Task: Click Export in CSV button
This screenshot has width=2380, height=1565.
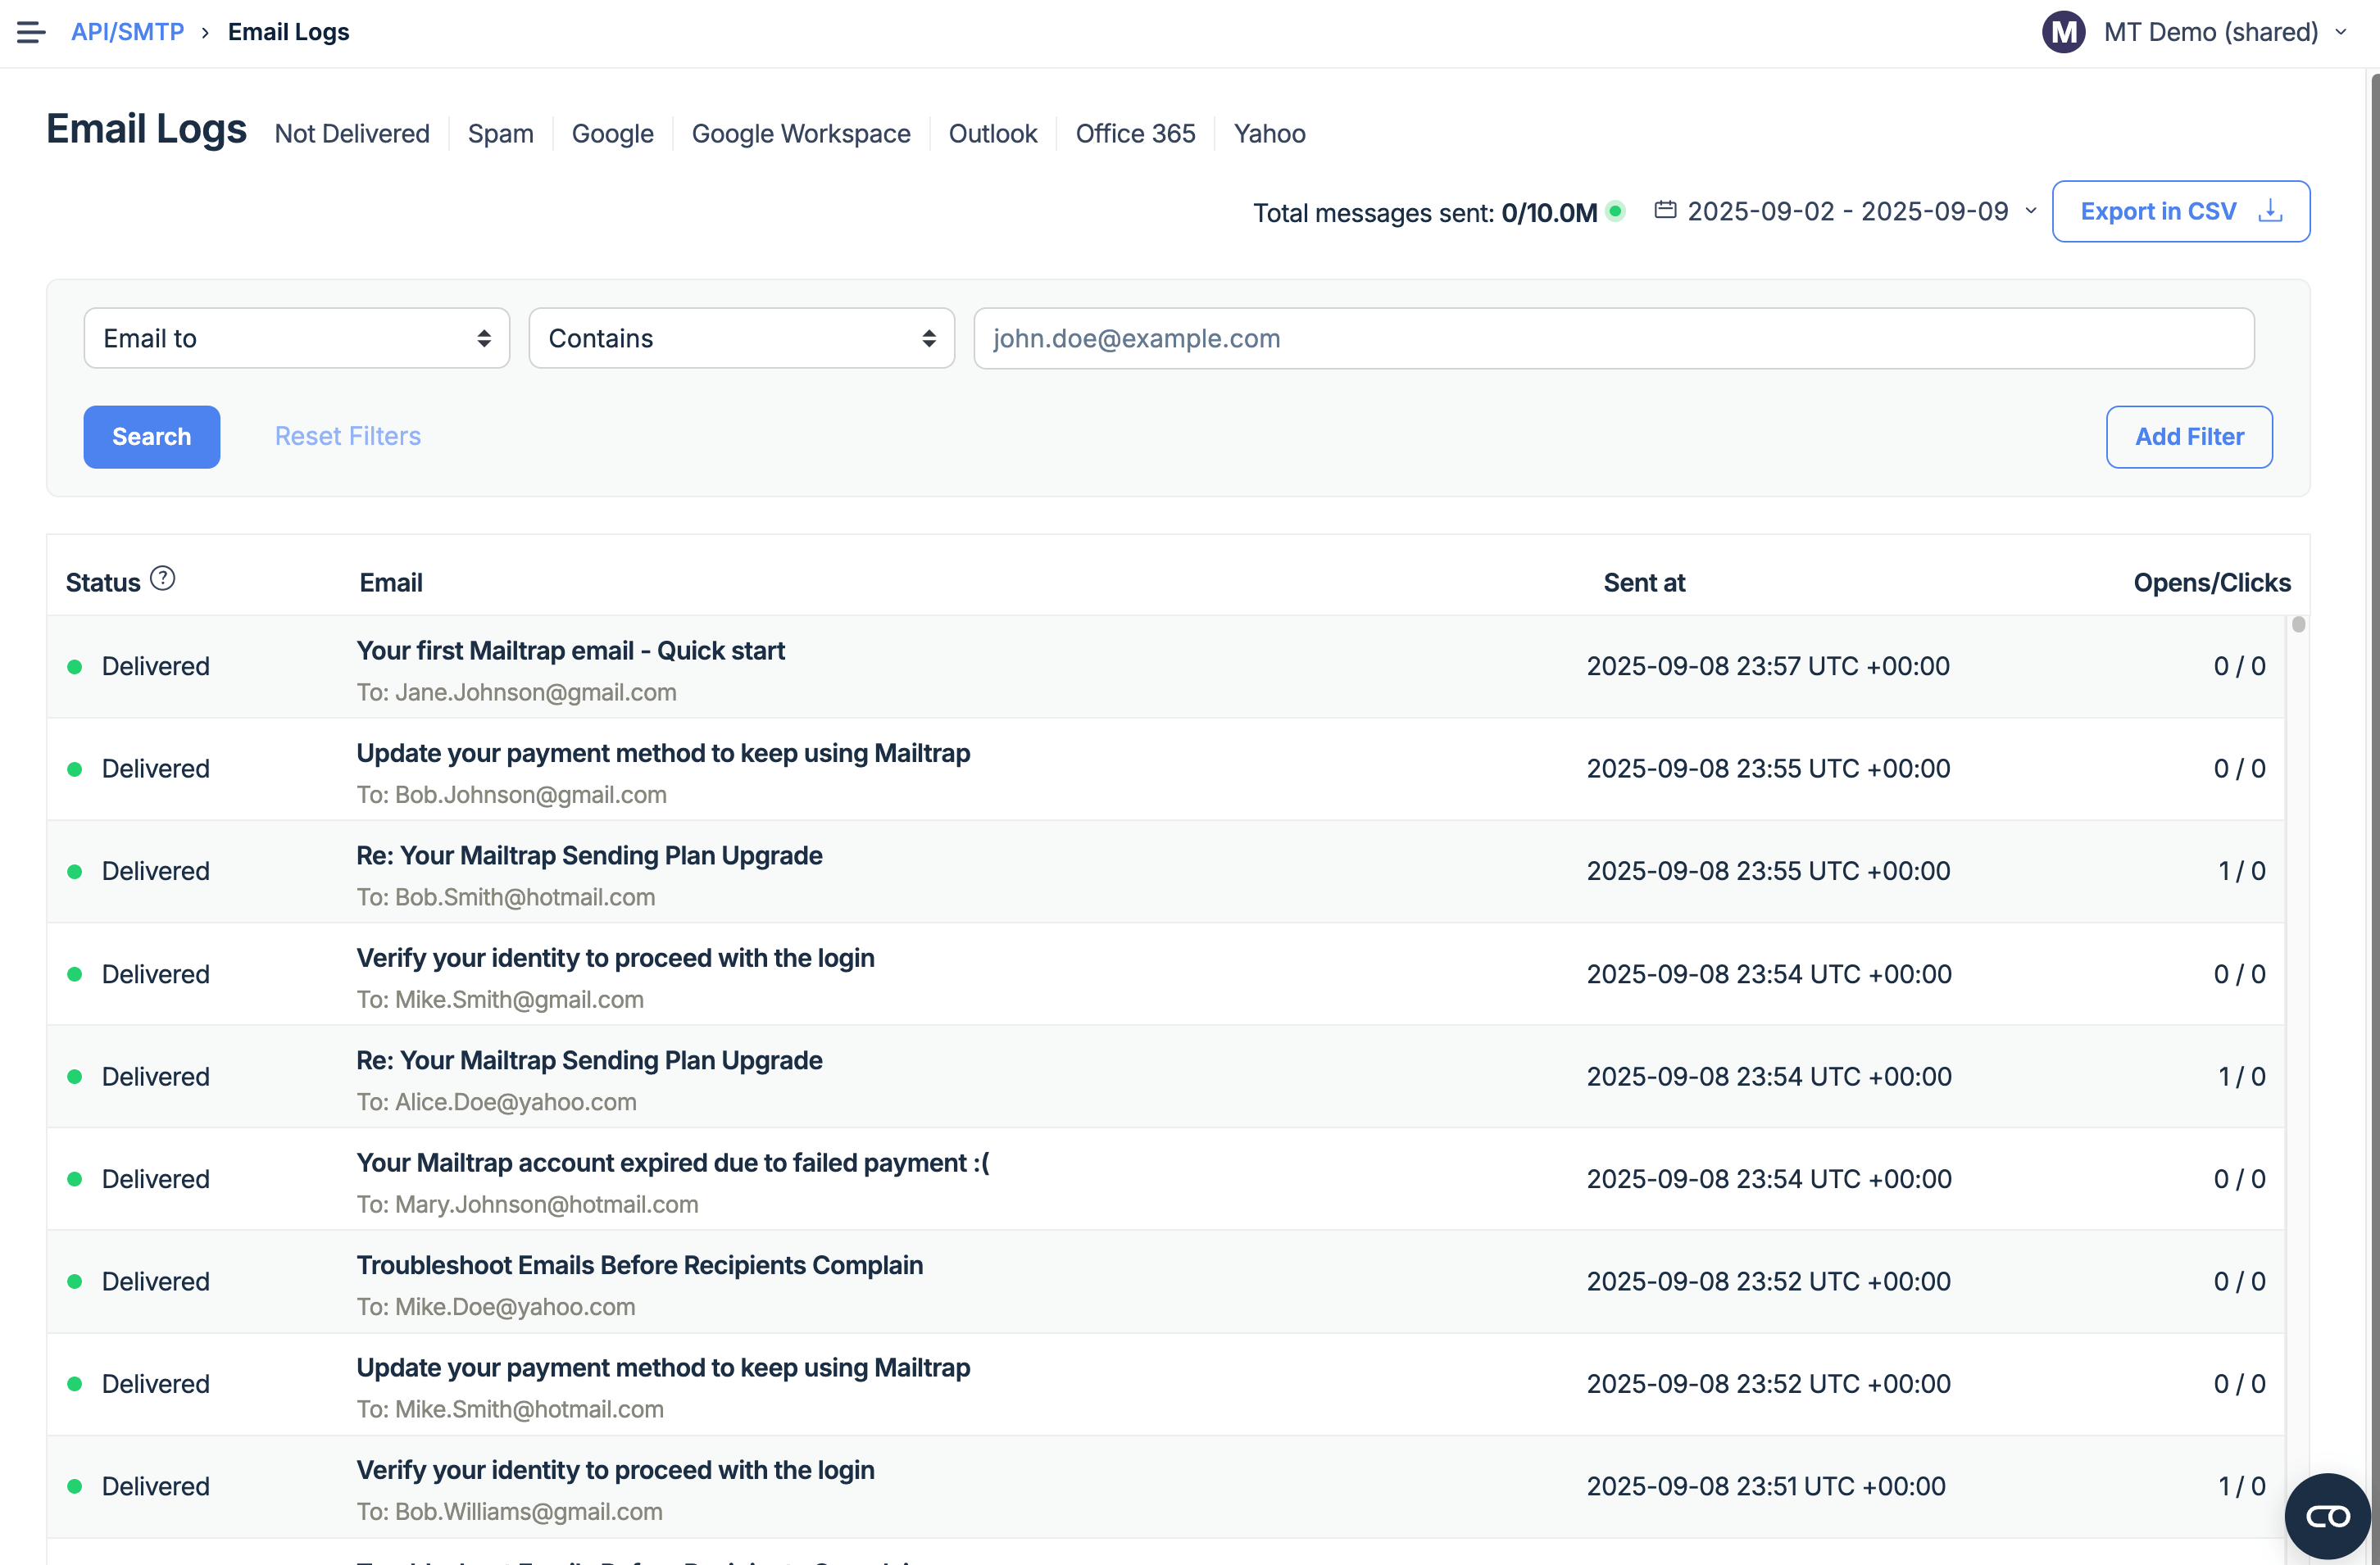Action: (2181, 211)
